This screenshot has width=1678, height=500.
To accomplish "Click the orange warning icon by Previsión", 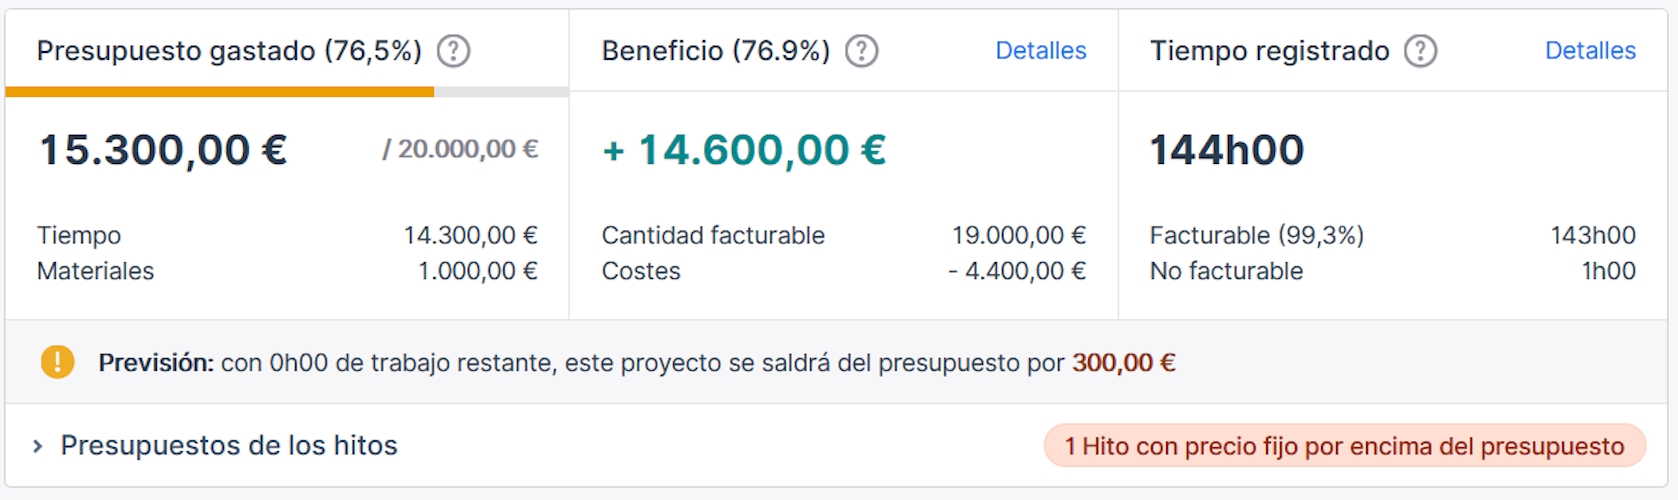I will point(57,362).
